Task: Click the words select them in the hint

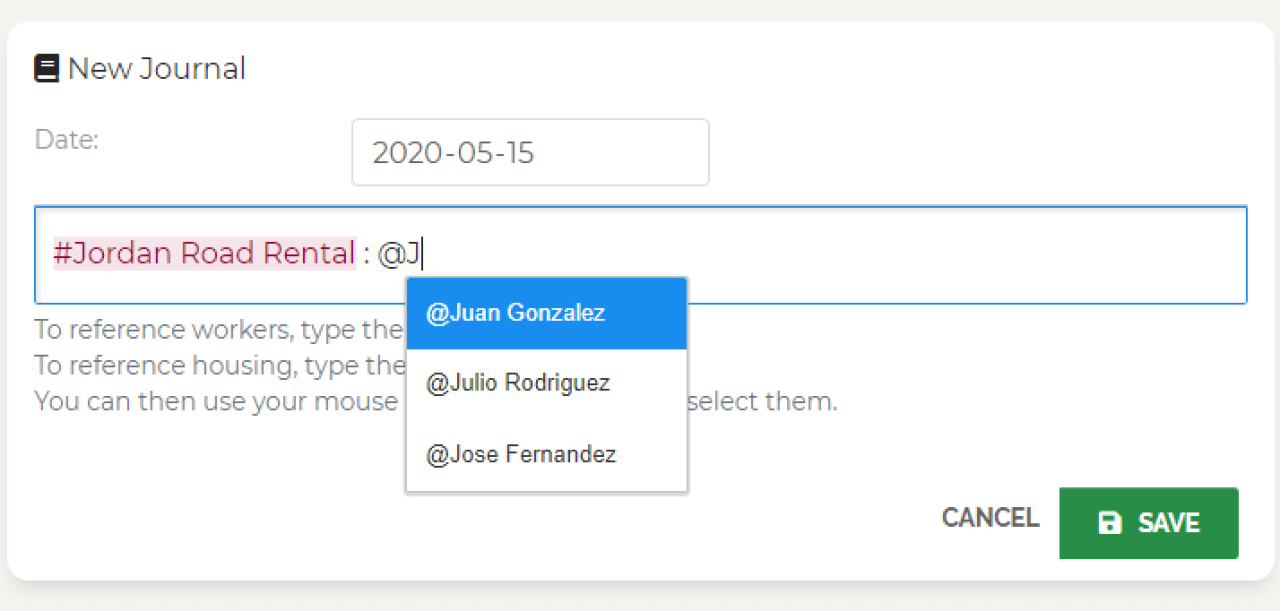Action: pyautogui.click(x=763, y=402)
